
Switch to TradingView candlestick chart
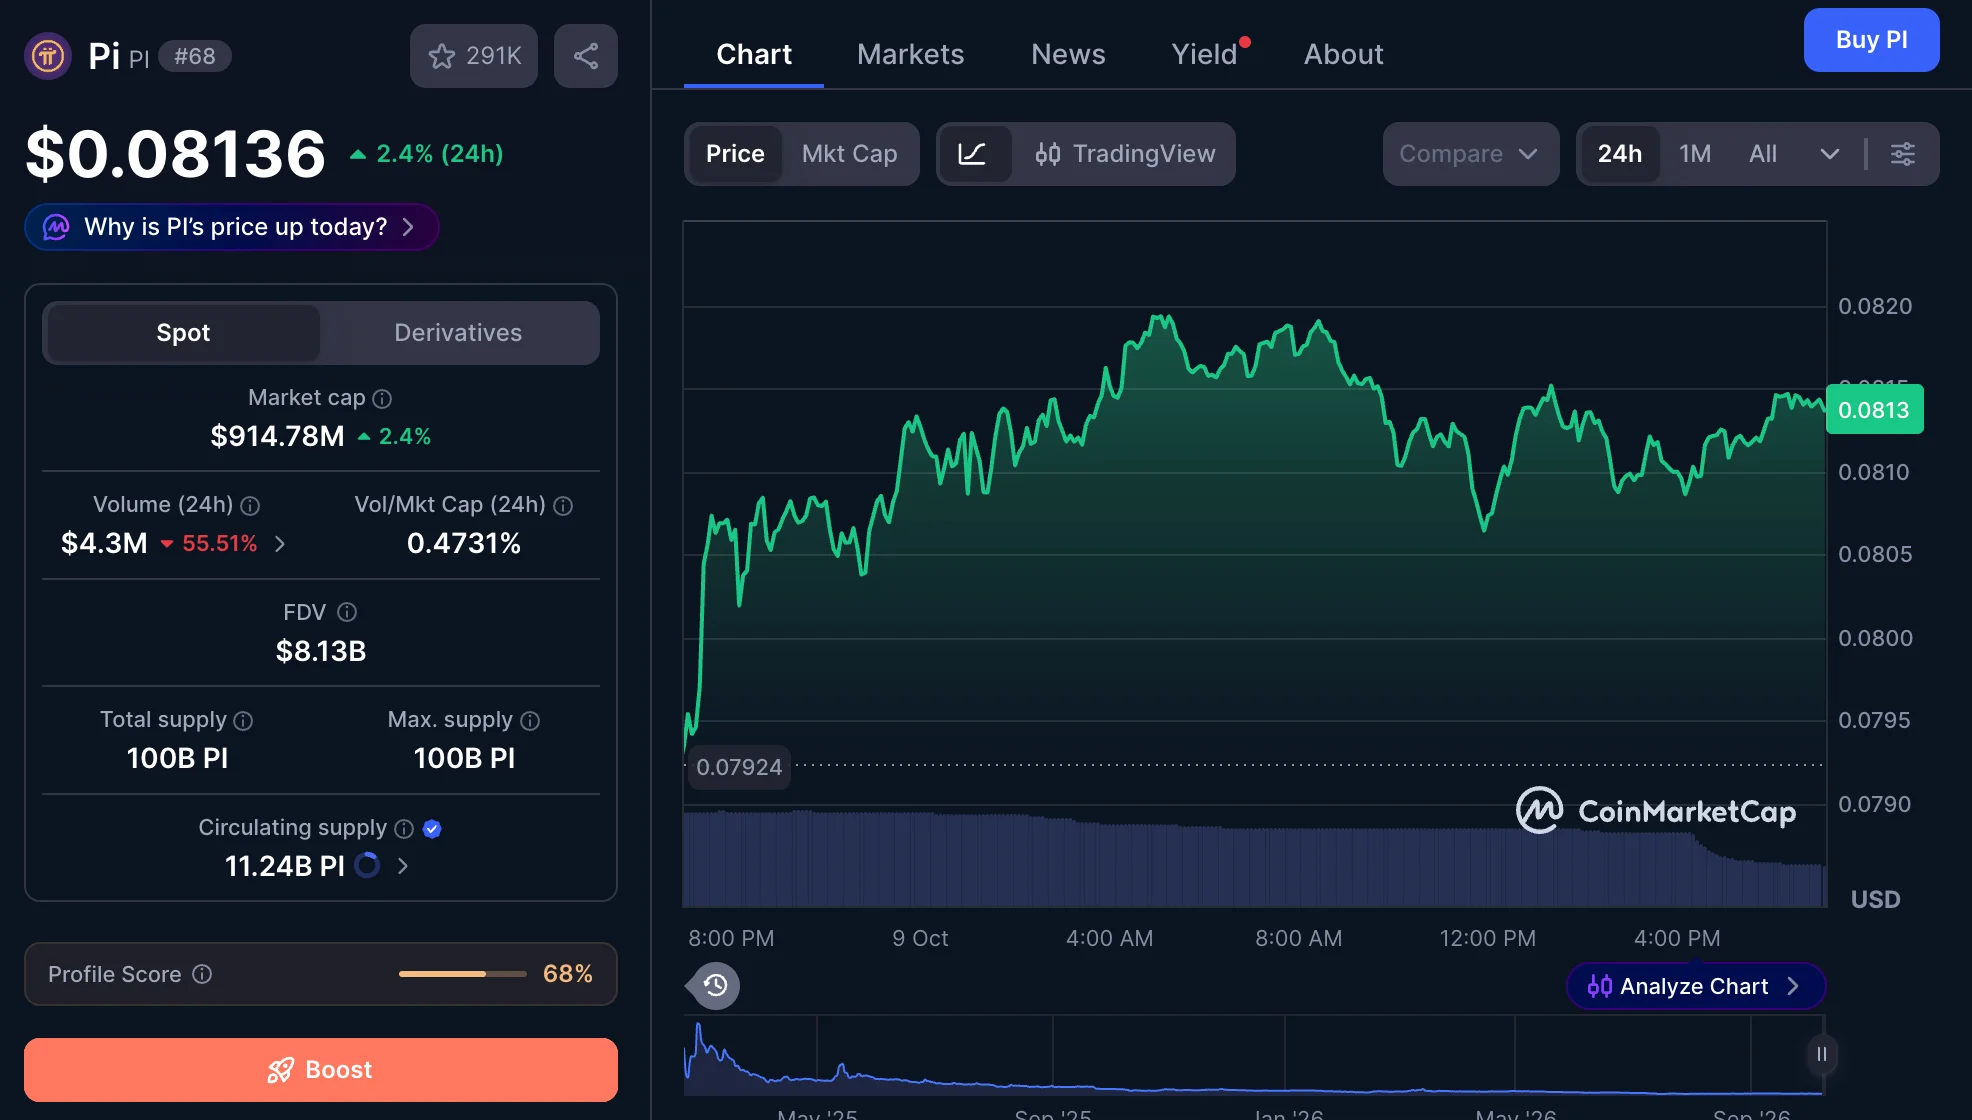1124,154
